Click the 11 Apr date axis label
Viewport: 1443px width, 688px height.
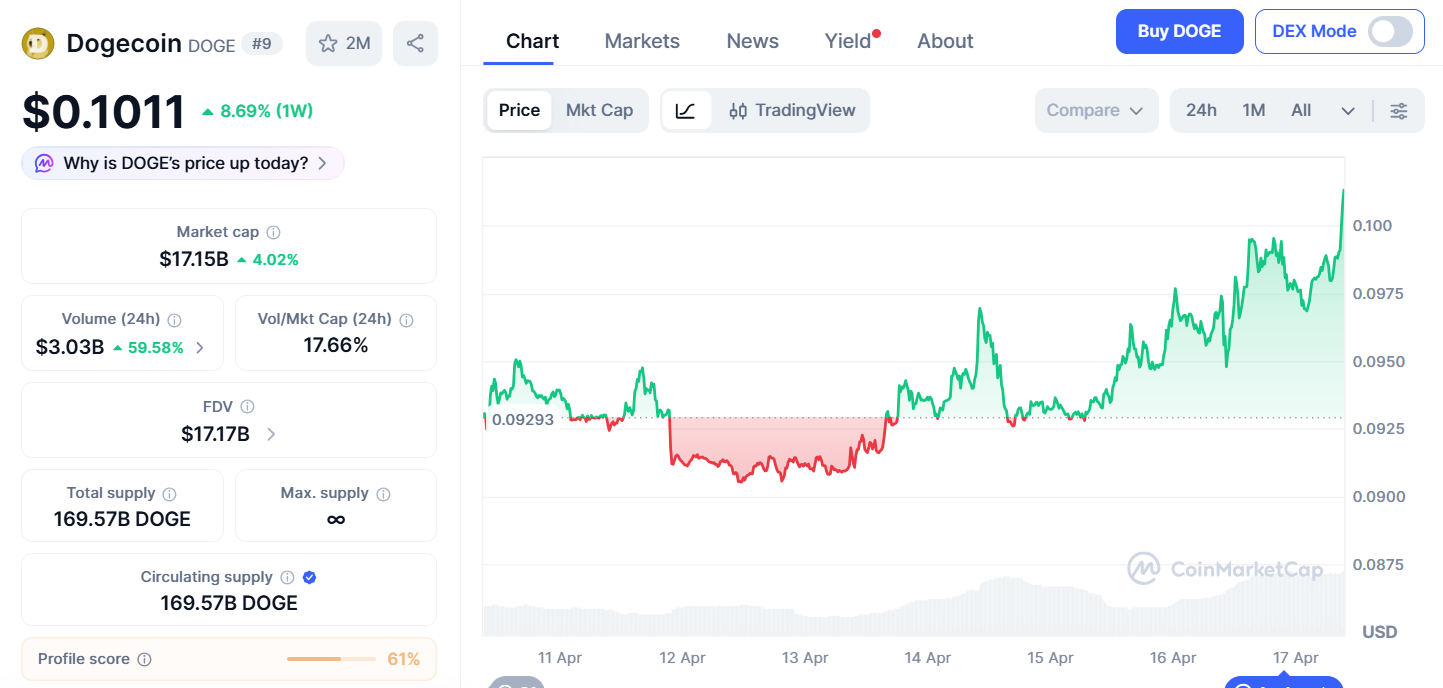pyautogui.click(x=559, y=658)
